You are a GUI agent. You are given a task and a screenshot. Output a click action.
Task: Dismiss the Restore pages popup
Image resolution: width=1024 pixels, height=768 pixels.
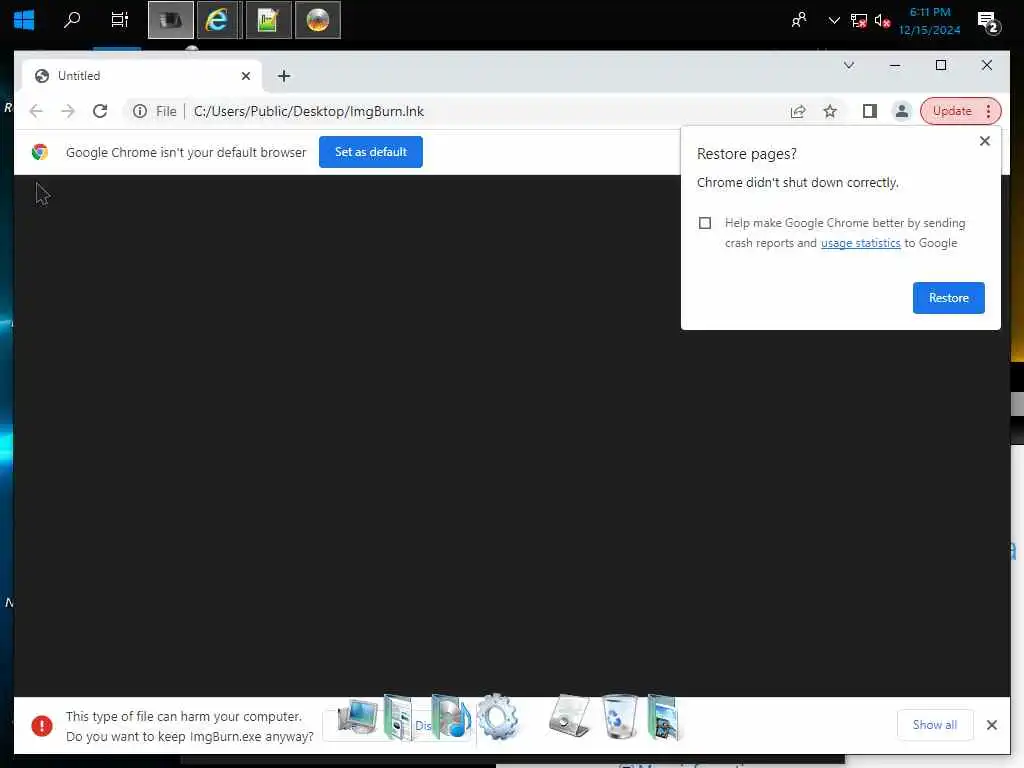[985, 141]
